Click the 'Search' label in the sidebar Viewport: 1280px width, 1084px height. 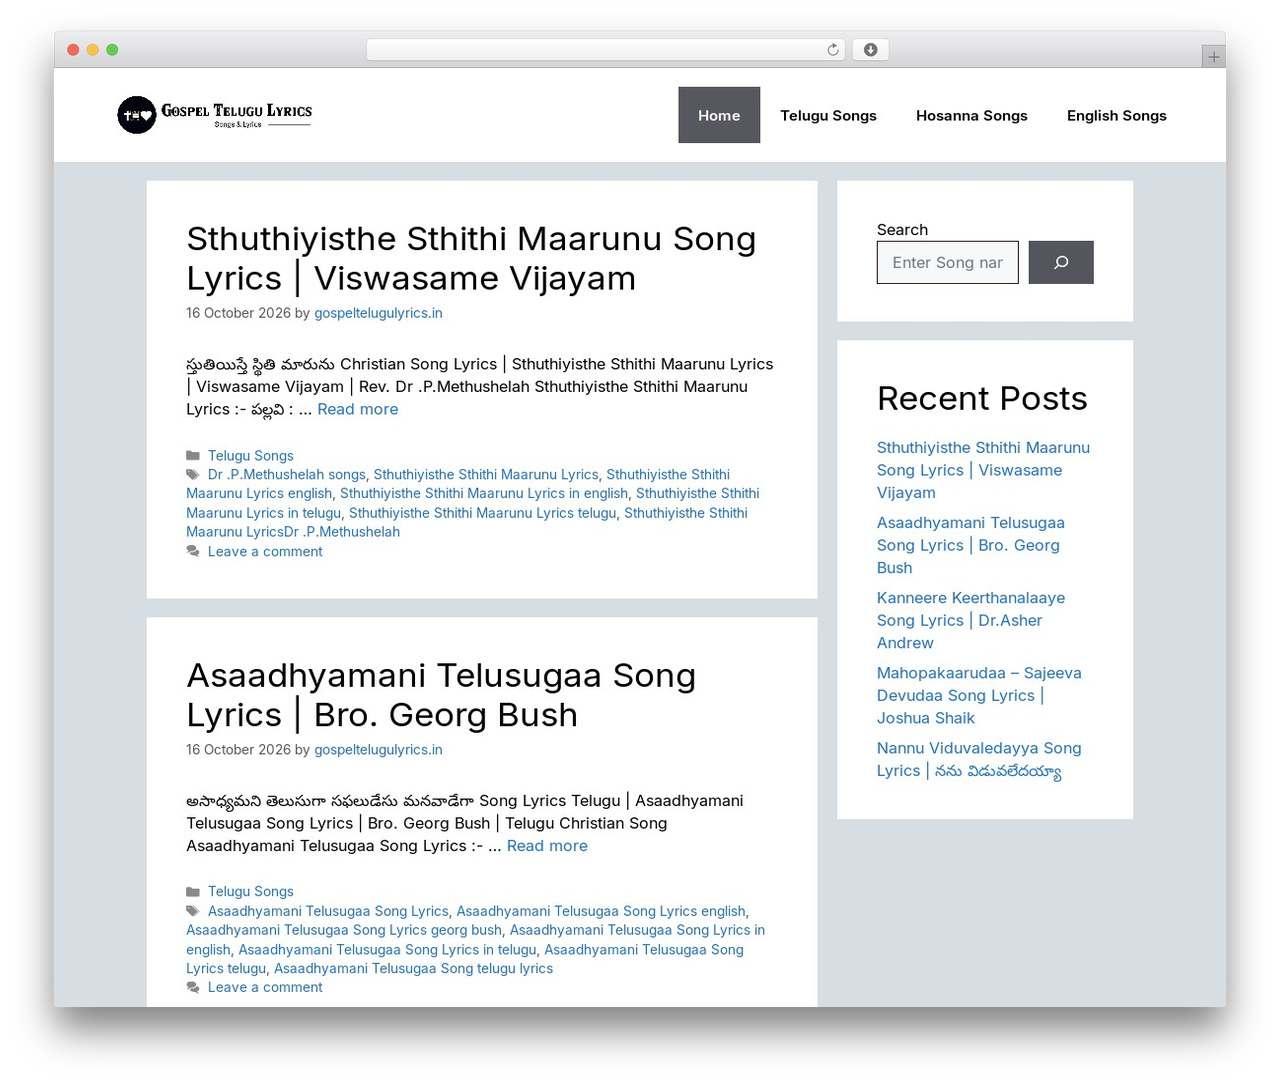point(902,230)
